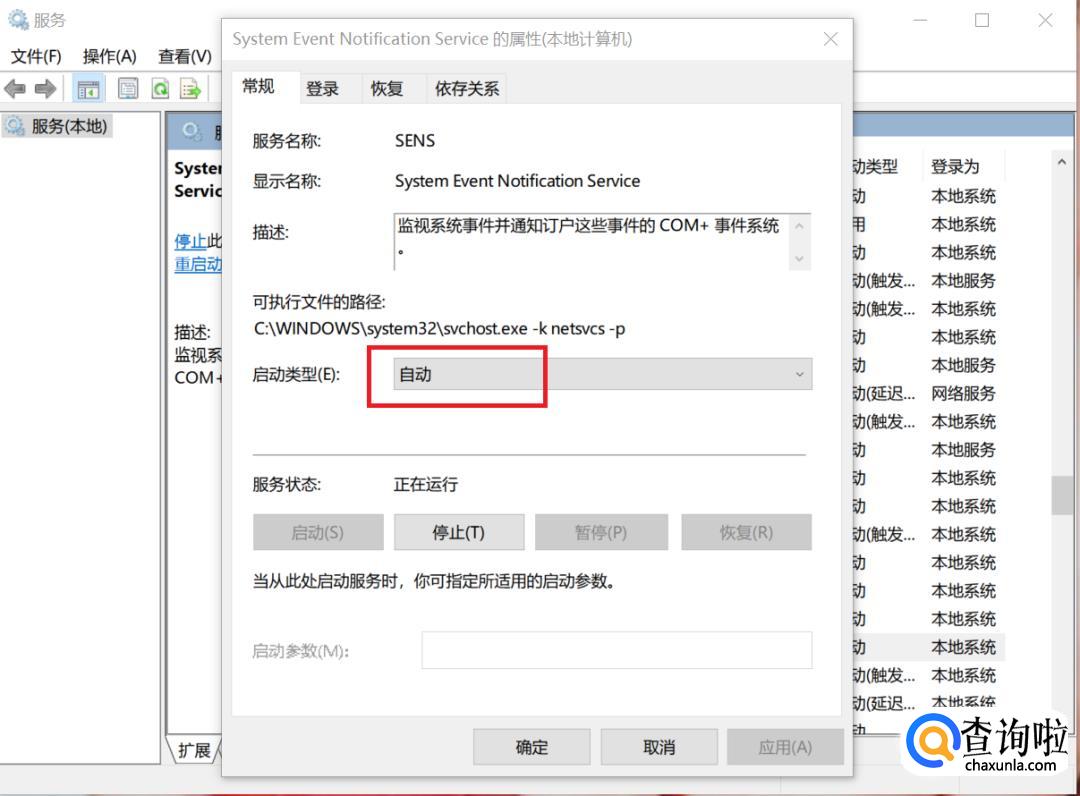This screenshot has height=796, width=1080.
Task: Open the 启动类型 dropdown set to 自动
Action: tap(602, 374)
